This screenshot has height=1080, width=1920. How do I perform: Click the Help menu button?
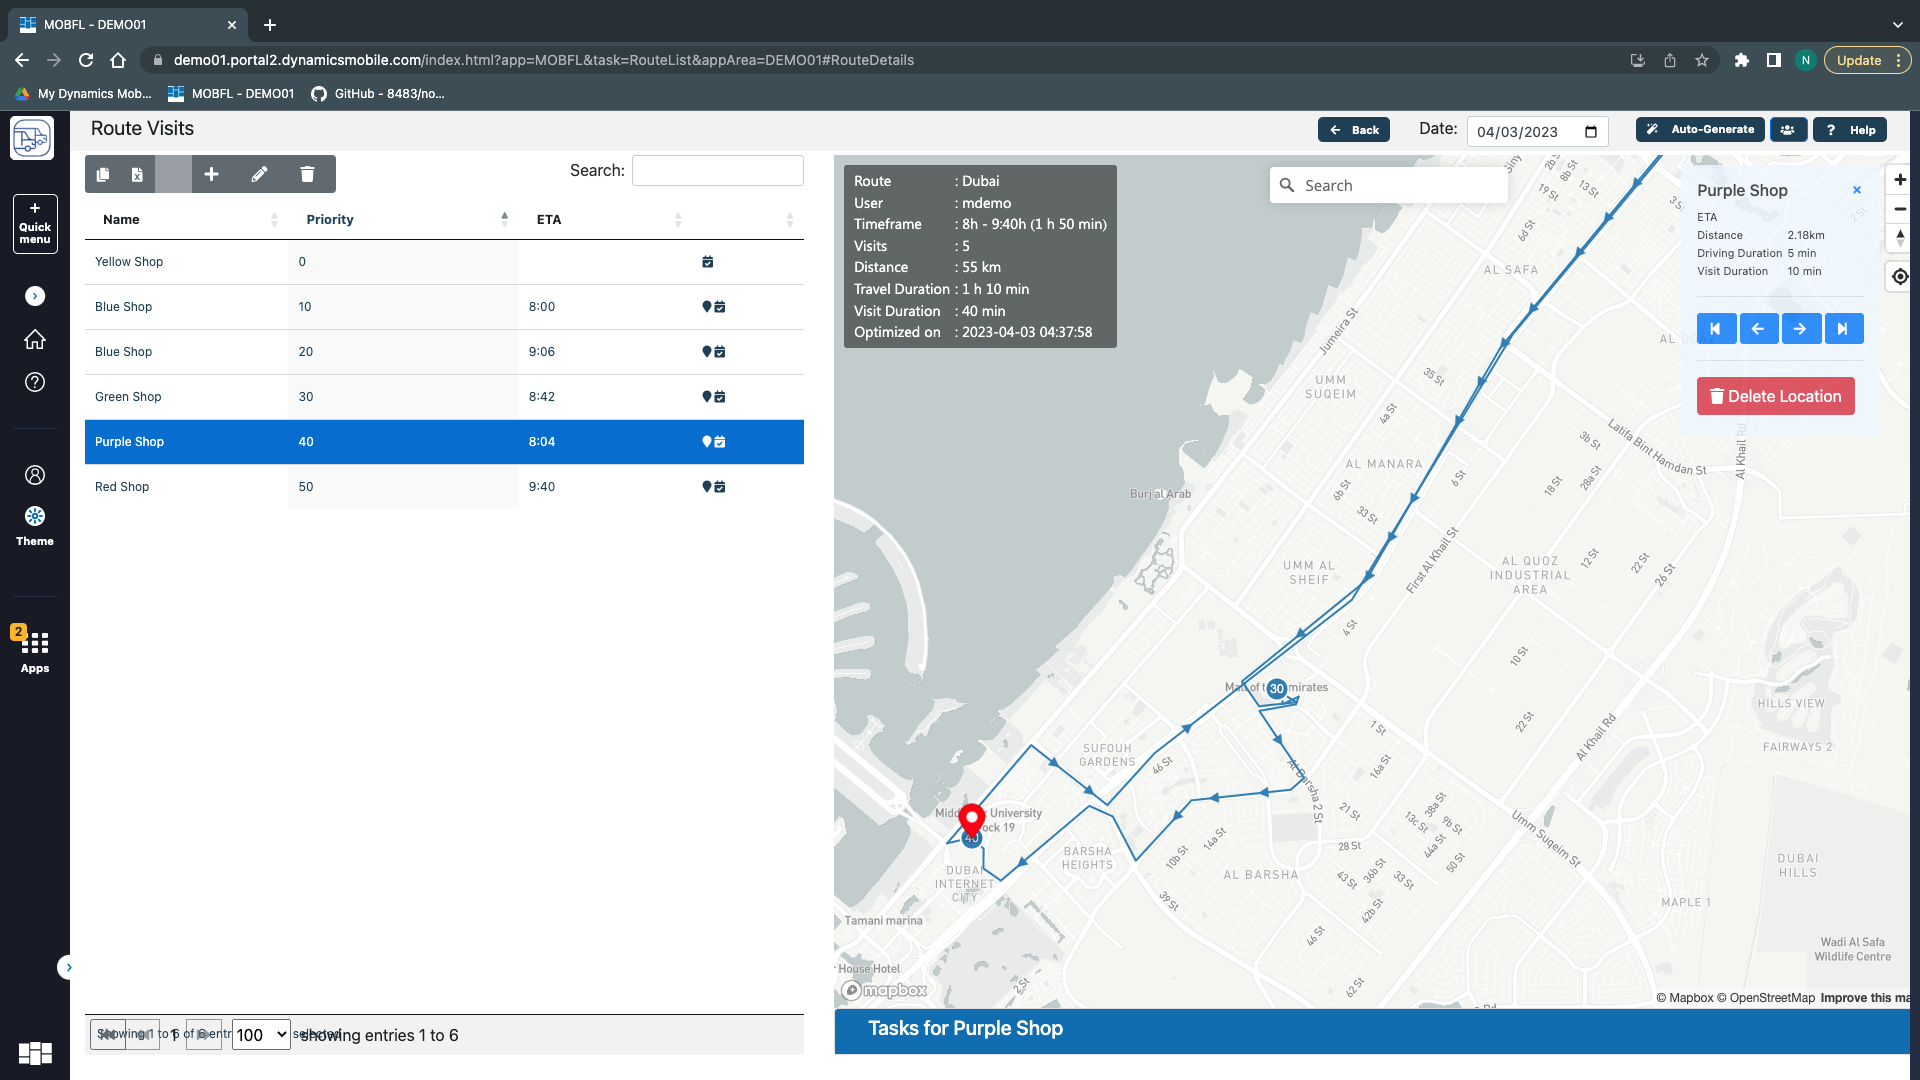1851,129
